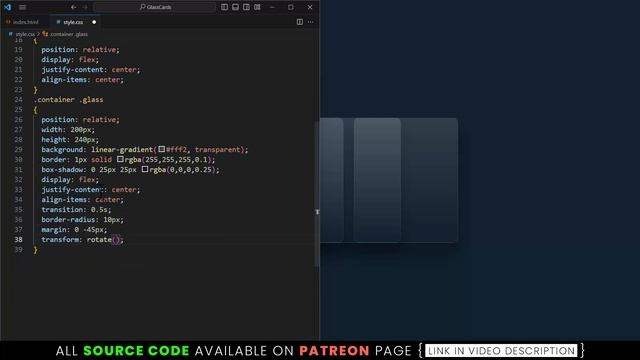Screen dimensions: 640x360
Task: Split the editor to the right
Action: (300, 22)
